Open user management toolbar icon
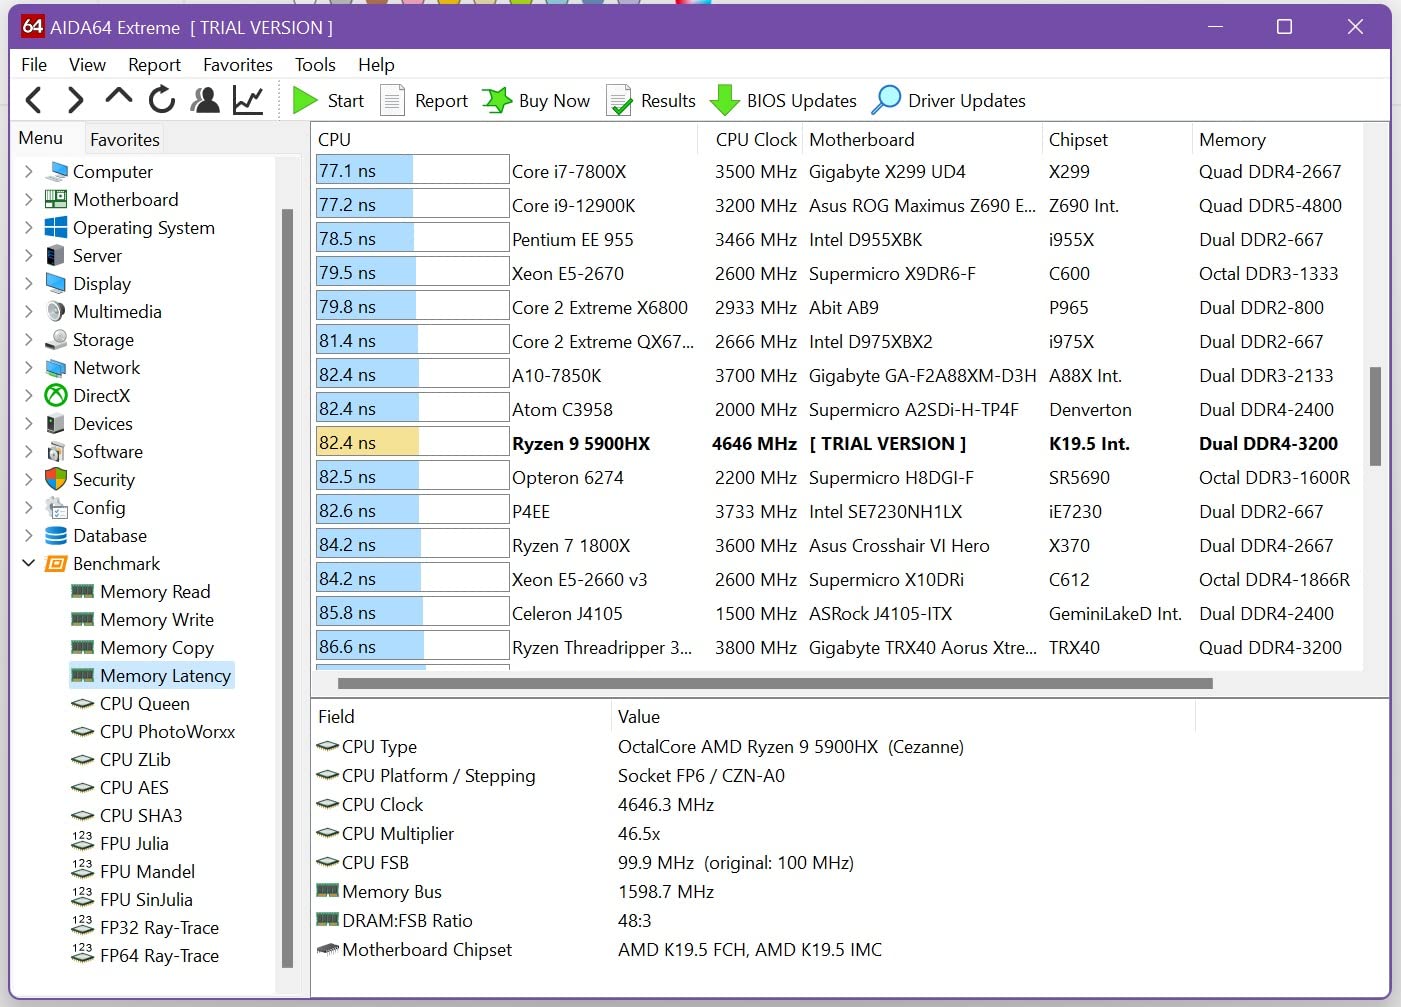 [x=205, y=100]
